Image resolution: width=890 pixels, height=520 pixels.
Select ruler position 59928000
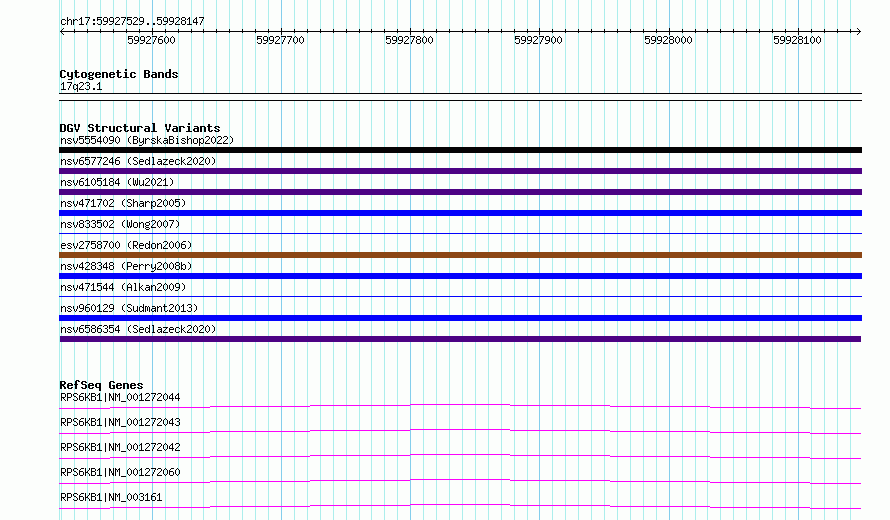(x=668, y=40)
